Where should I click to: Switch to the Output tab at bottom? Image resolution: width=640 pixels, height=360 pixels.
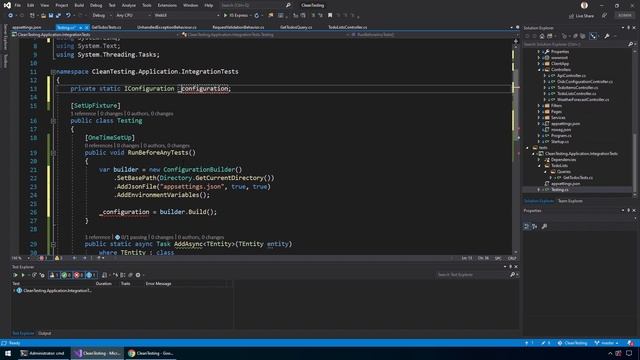tap(44, 333)
